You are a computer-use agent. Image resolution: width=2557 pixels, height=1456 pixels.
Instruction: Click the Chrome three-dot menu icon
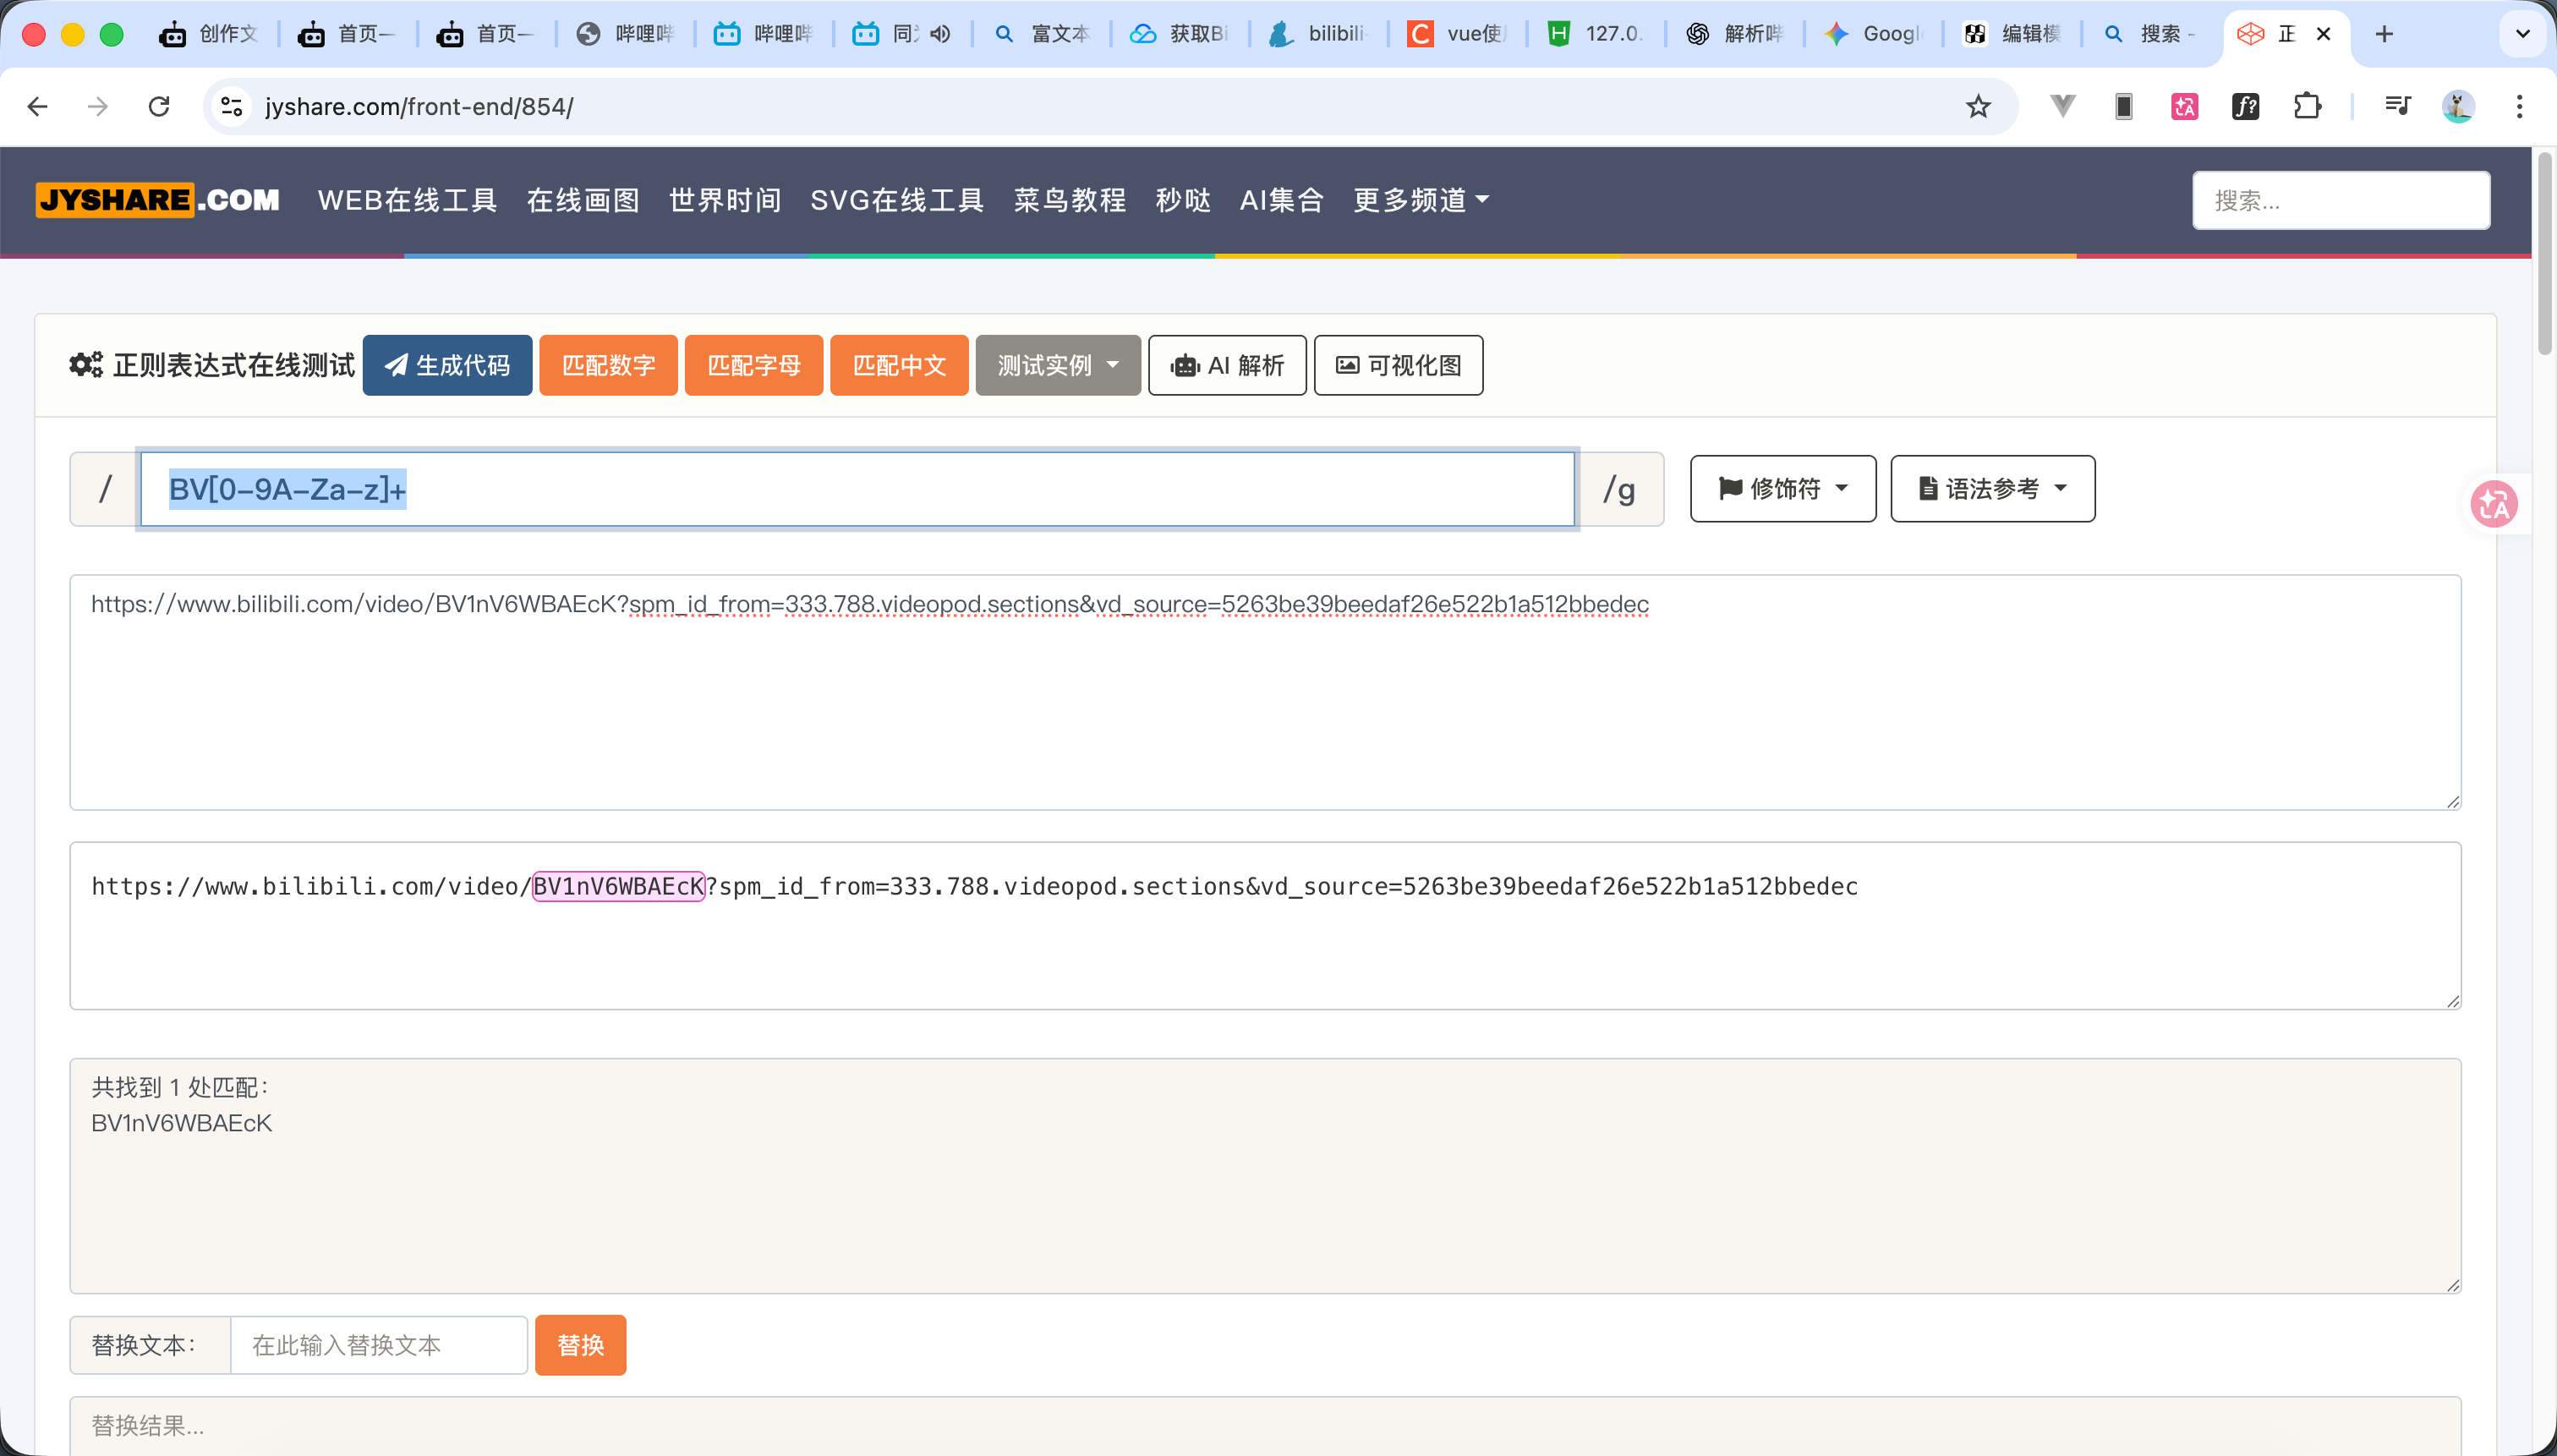[2519, 106]
